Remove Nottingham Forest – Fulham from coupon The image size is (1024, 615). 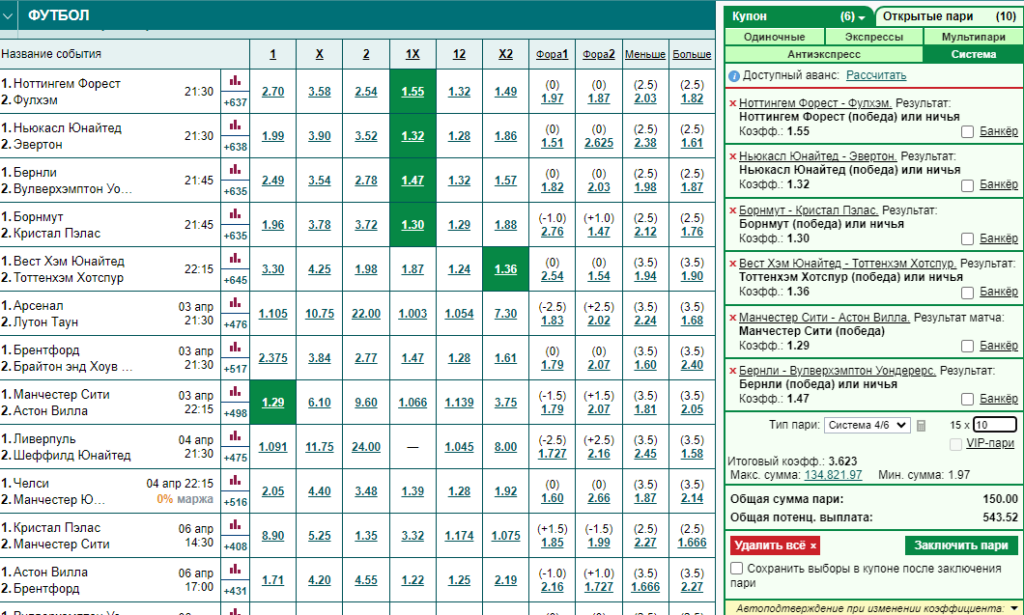click(733, 103)
